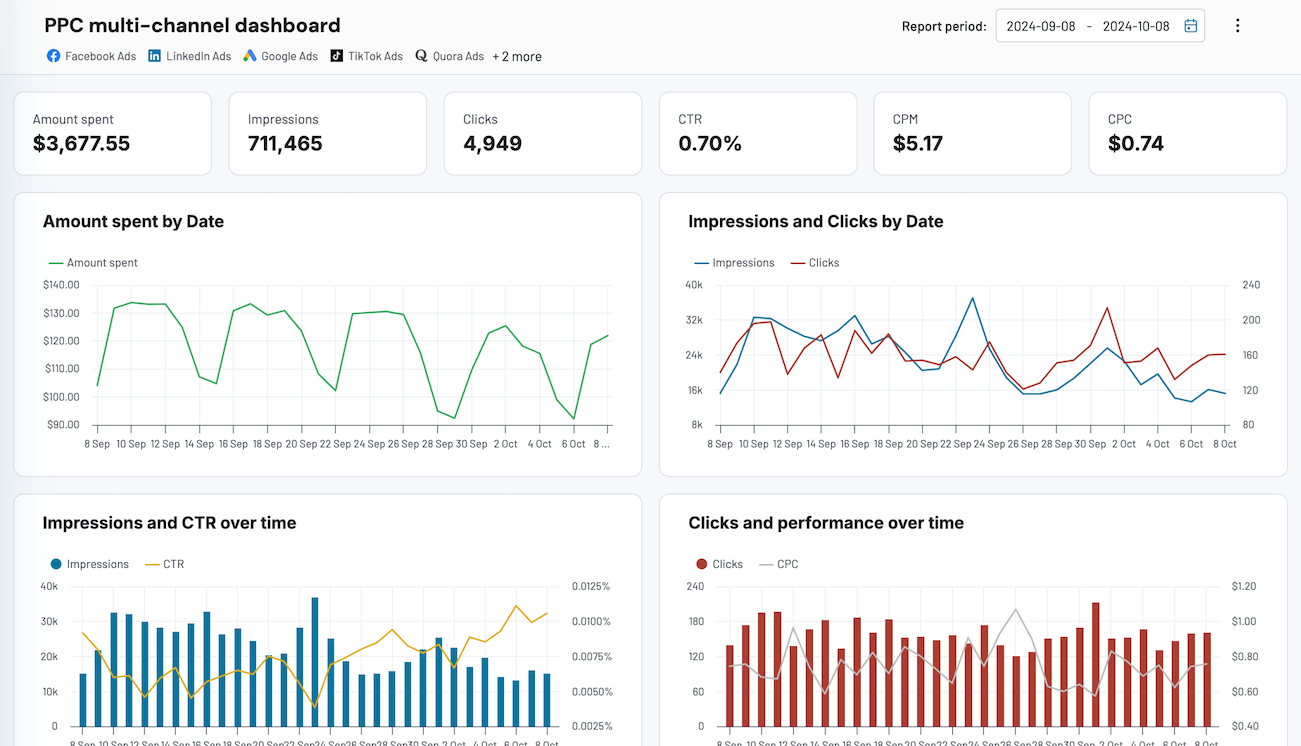Open the three-dot dashboard options menu

click(x=1238, y=25)
